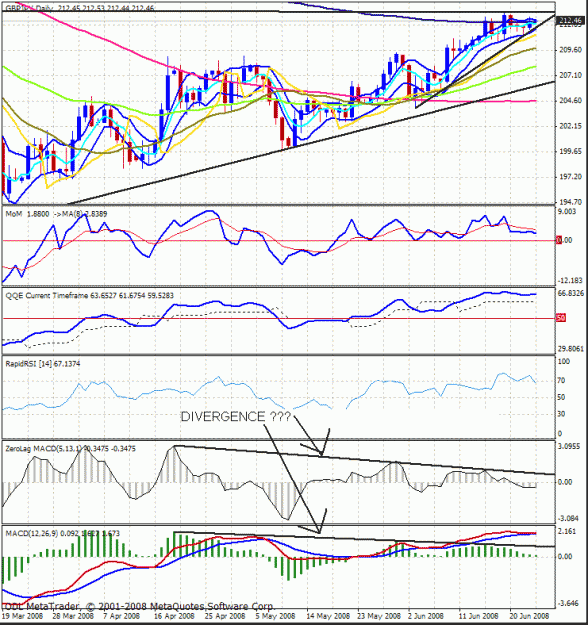Click the 2 Jun 2008 date label
This screenshot has height=625, width=588.
click(x=425, y=616)
